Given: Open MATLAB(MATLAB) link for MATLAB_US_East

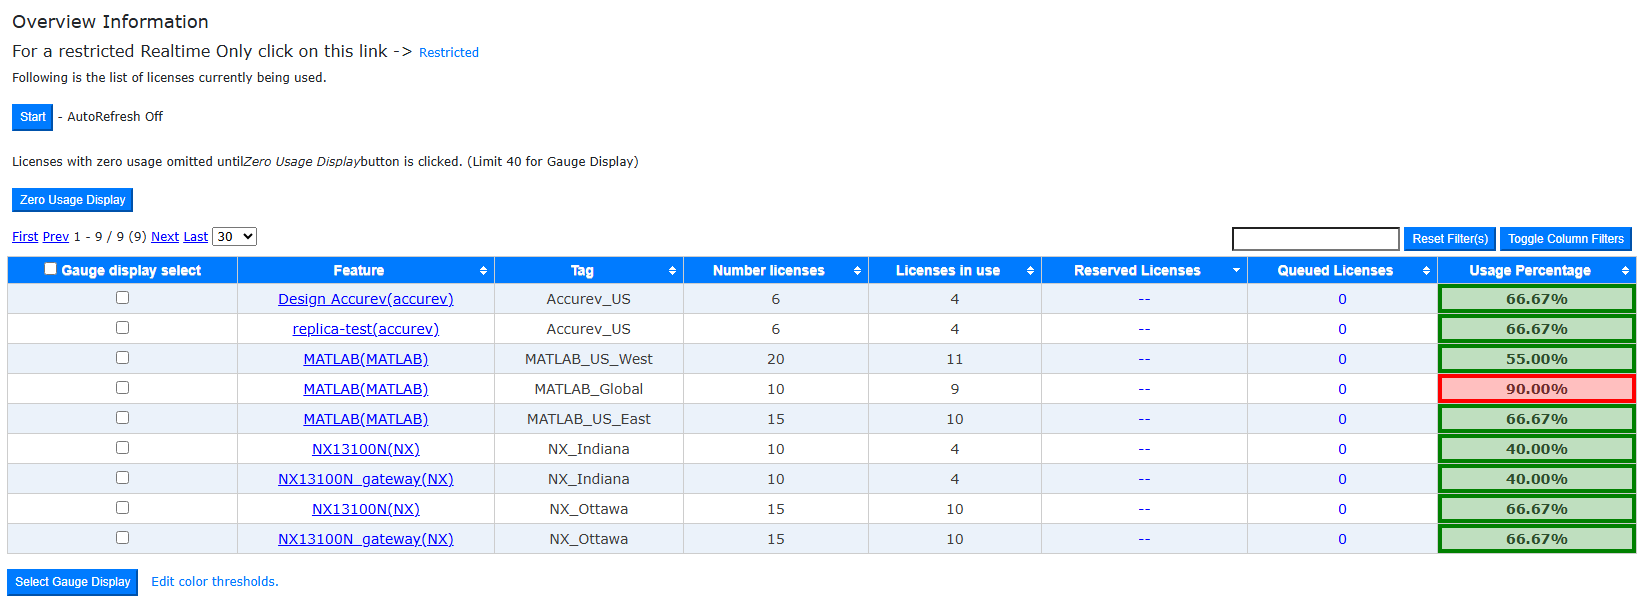Looking at the screenshot, I should point(366,419).
